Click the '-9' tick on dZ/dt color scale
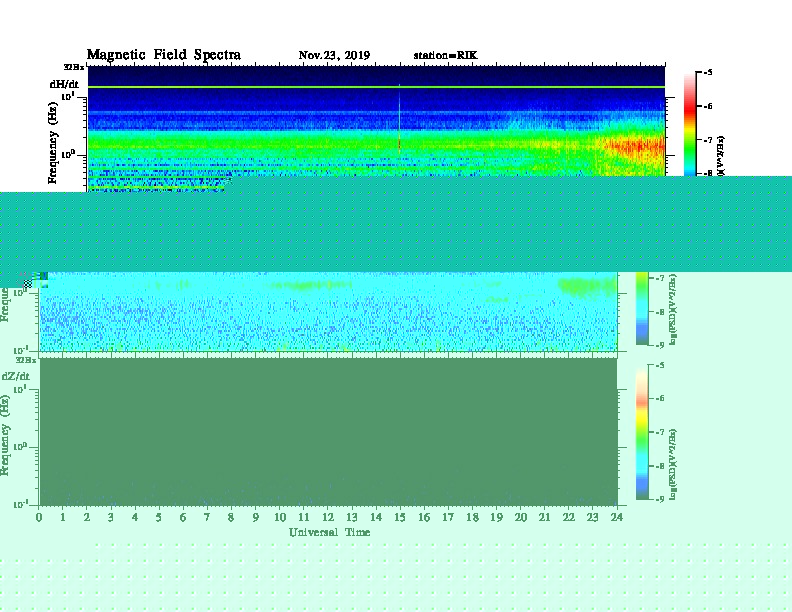This screenshot has height=612, width=792. pos(659,499)
